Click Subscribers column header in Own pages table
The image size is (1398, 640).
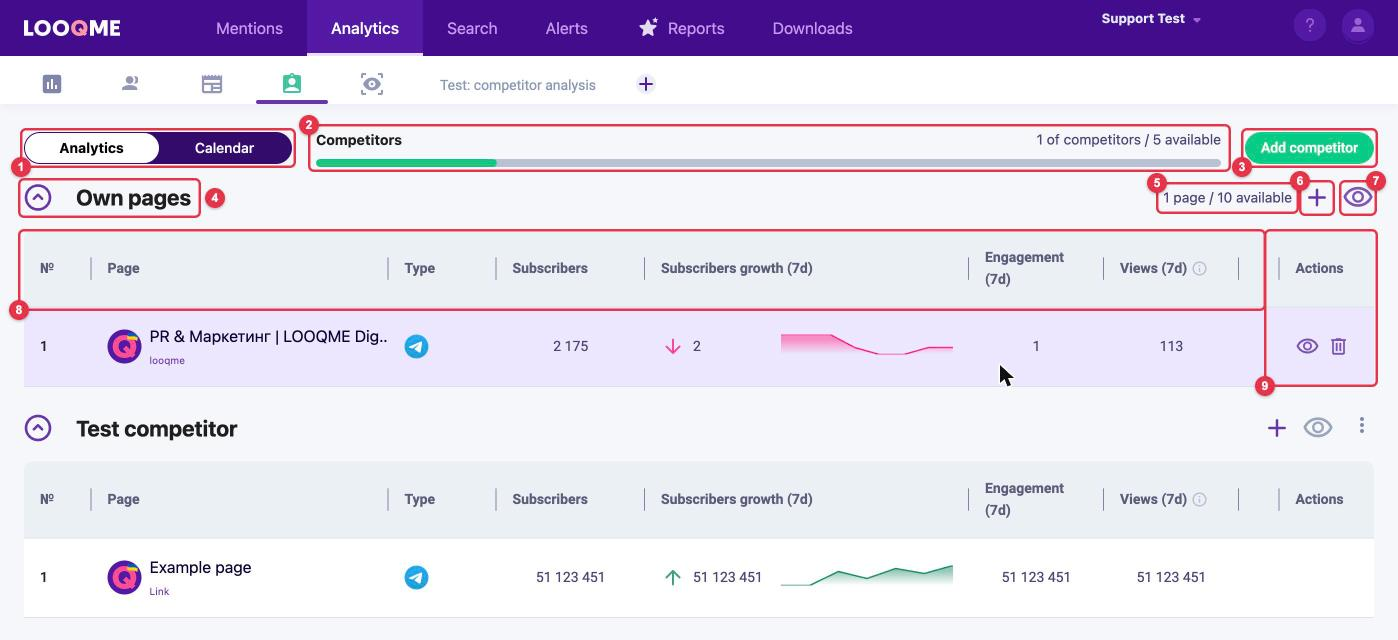click(550, 268)
